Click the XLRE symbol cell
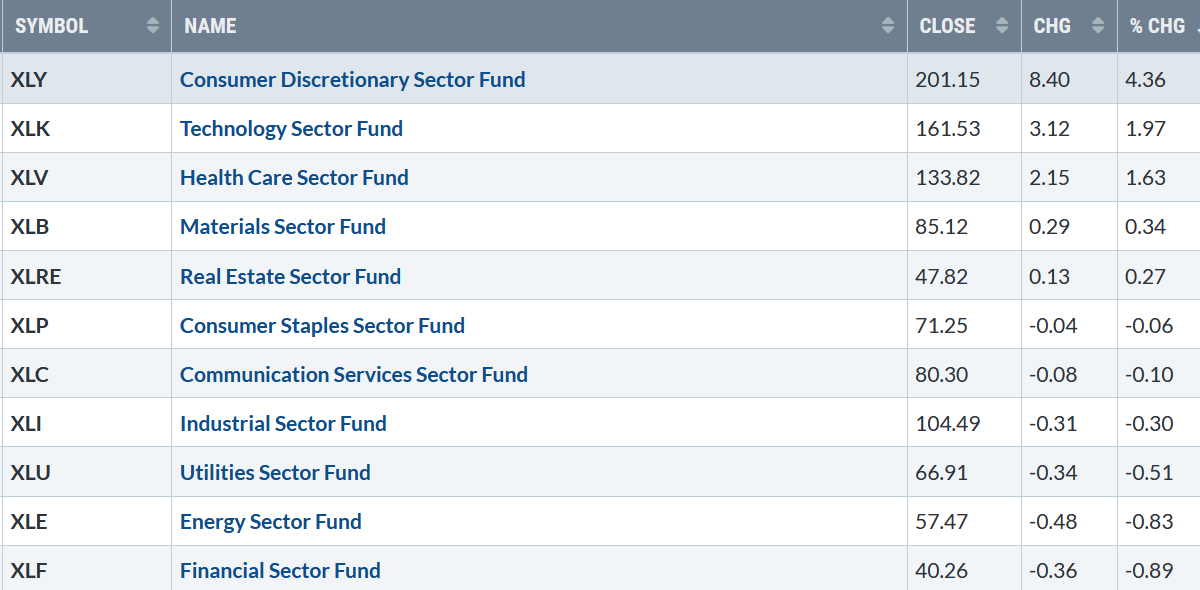This screenshot has width=1200, height=590. click(x=86, y=276)
